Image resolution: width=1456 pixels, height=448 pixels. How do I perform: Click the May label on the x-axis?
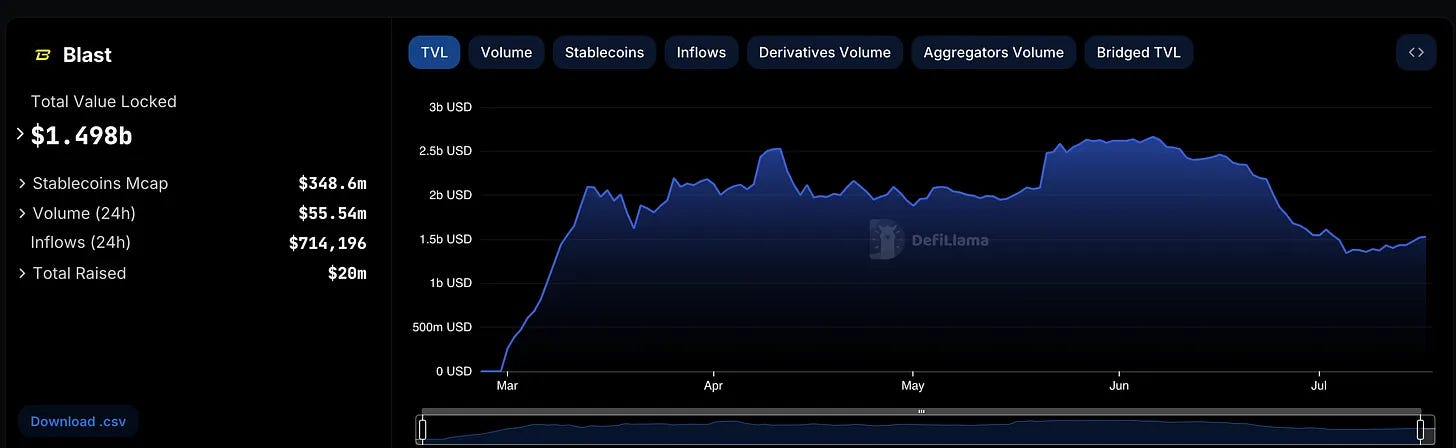point(912,385)
